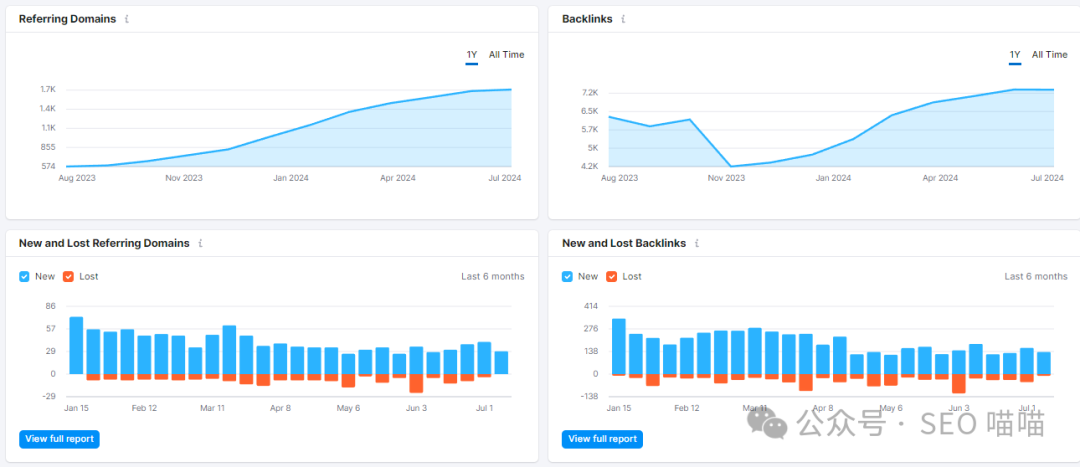1080x467 pixels.
Task: Switch Backlinks chart to All Time
Action: coord(1049,55)
